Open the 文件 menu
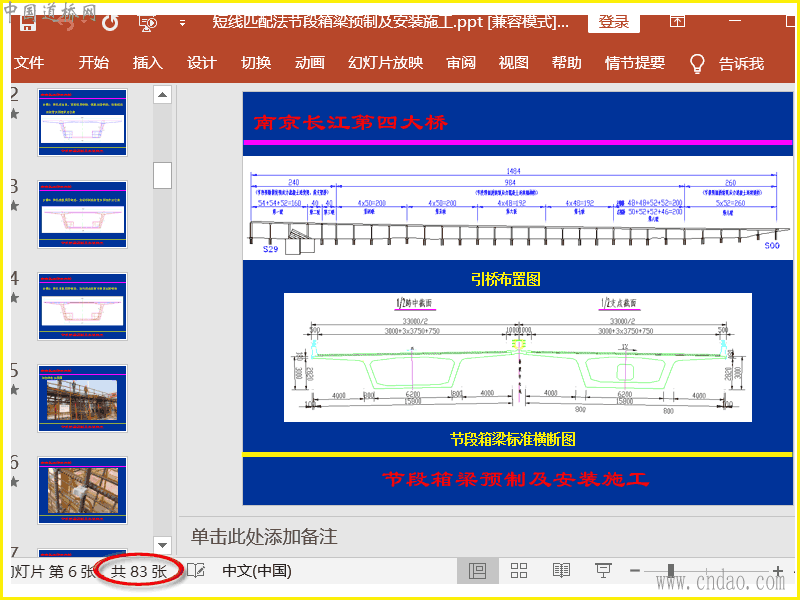This screenshot has width=800, height=600. (x=29, y=62)
